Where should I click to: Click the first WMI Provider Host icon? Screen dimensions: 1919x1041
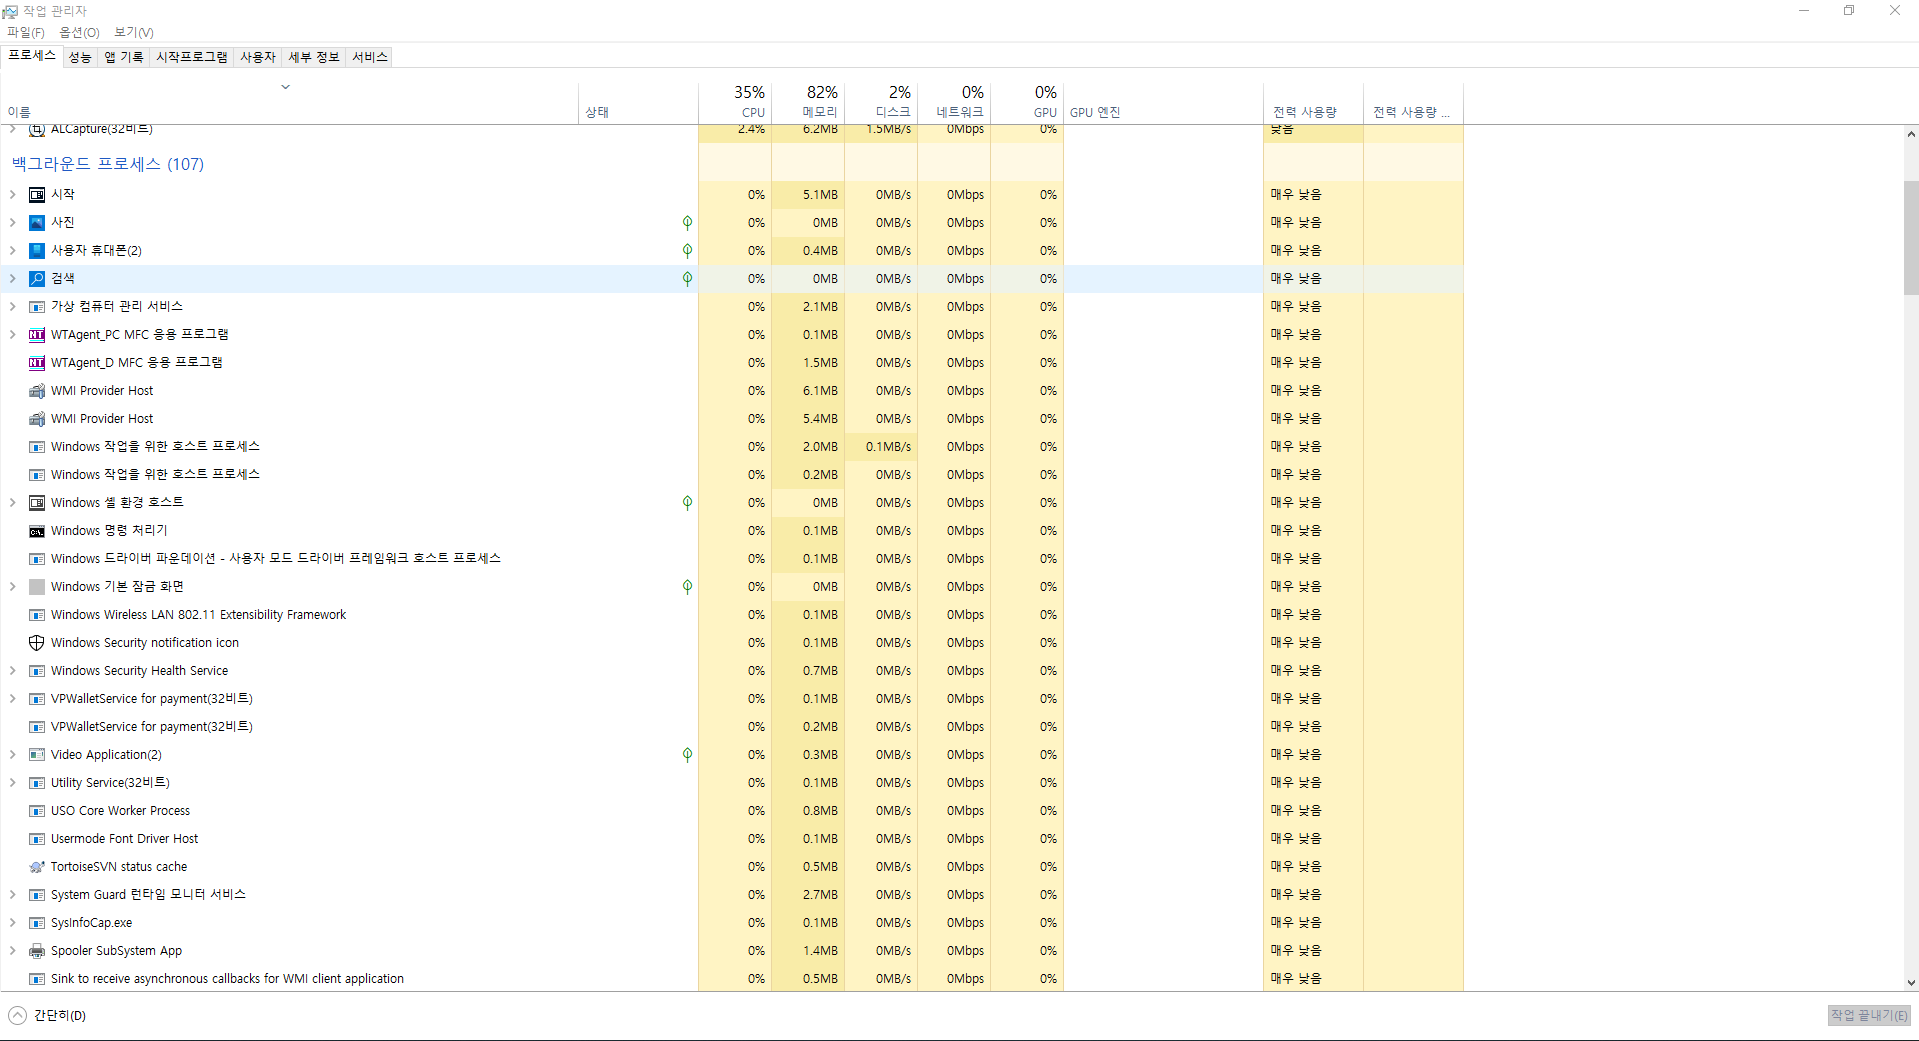37,391
